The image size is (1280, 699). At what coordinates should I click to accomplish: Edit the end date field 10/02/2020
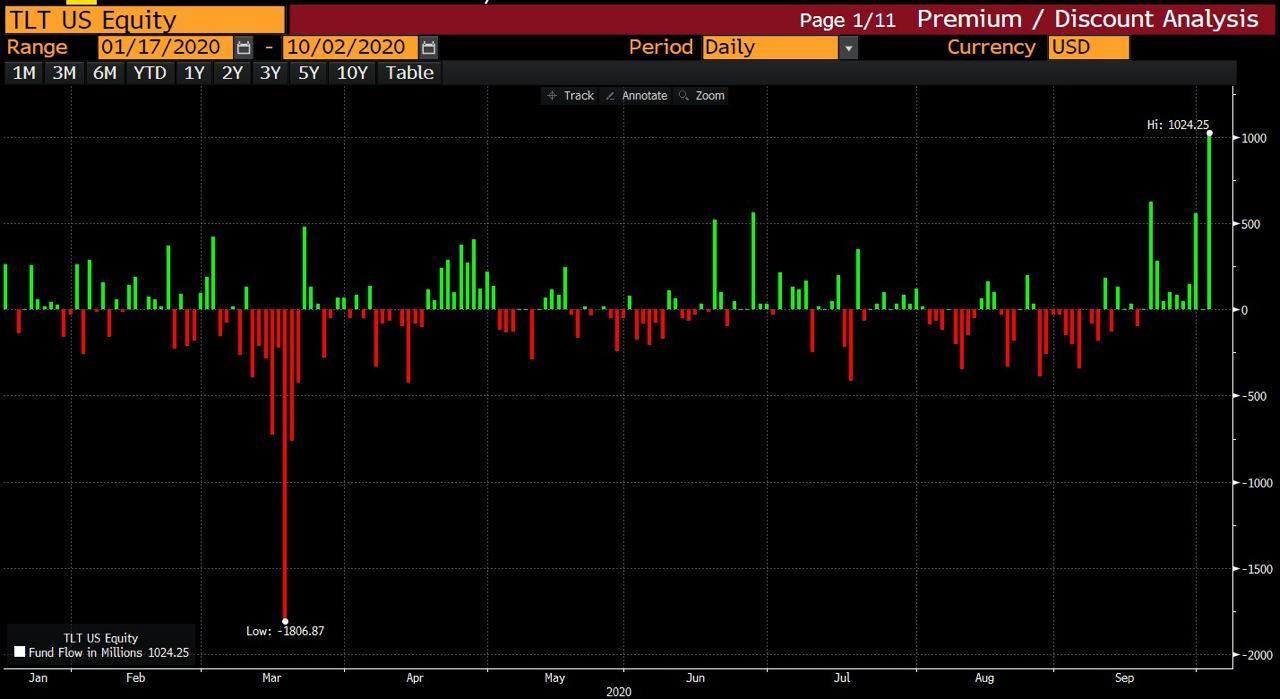click(x=350, y=47)
